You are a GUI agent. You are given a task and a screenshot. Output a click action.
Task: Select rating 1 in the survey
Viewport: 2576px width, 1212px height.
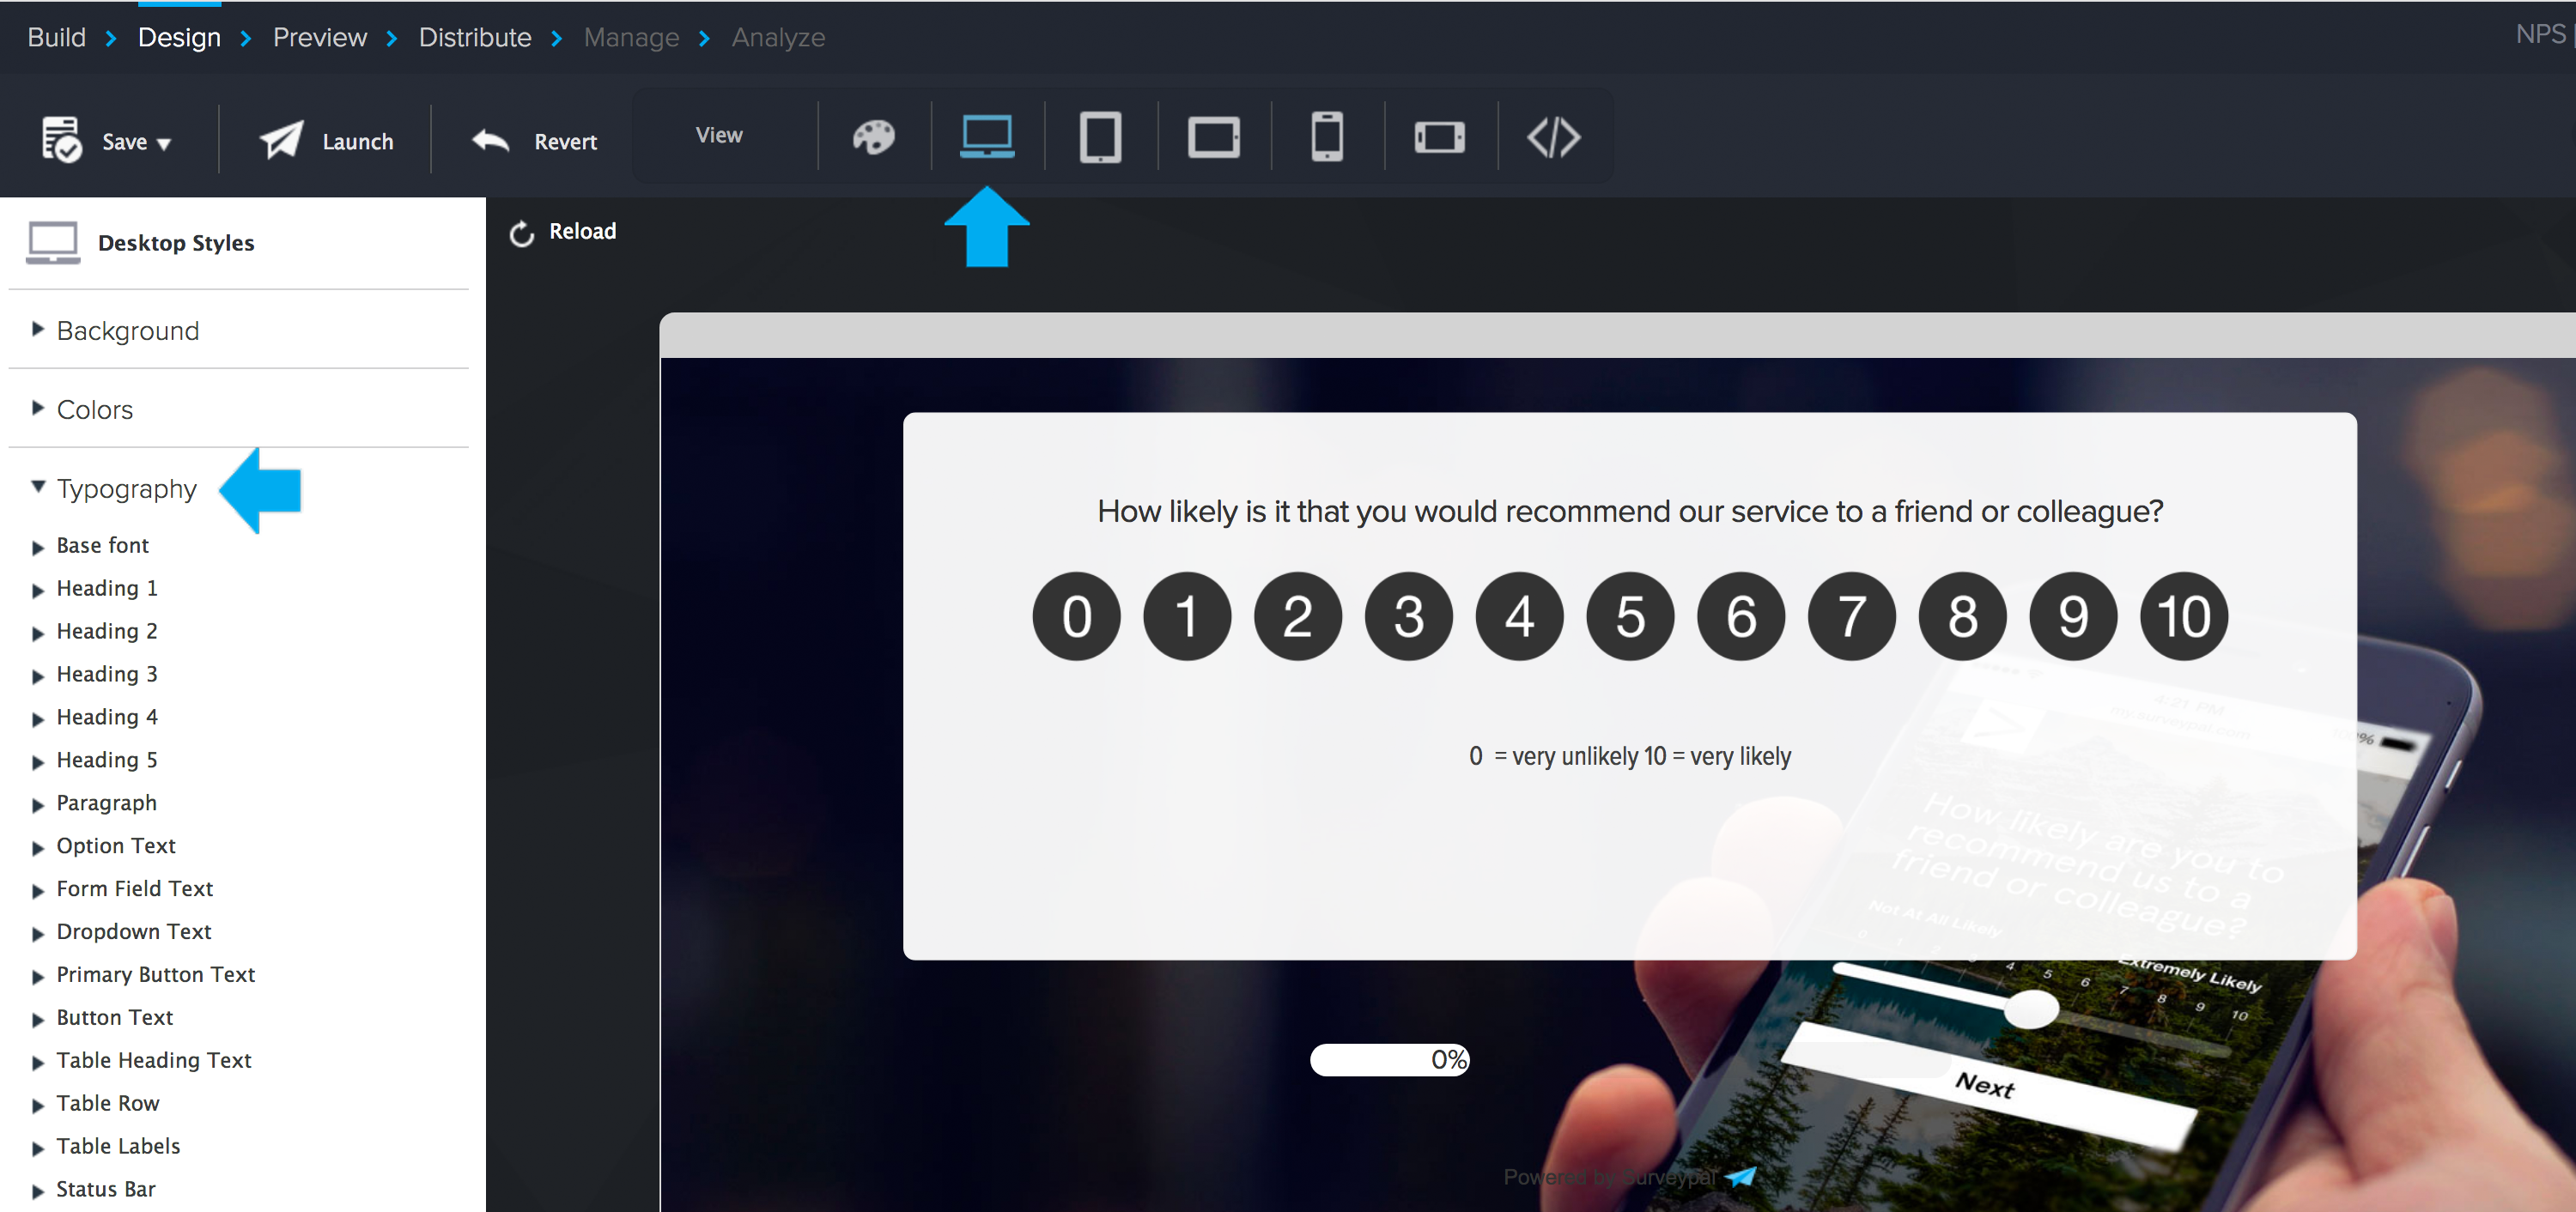[x=1187, y=616]
